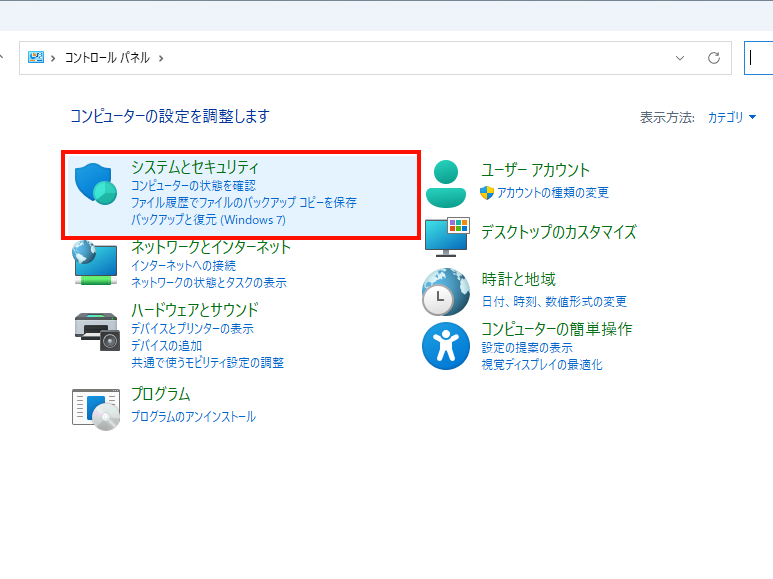
Task: Click the ユーザー アカウント person icon
Action: 446,183
